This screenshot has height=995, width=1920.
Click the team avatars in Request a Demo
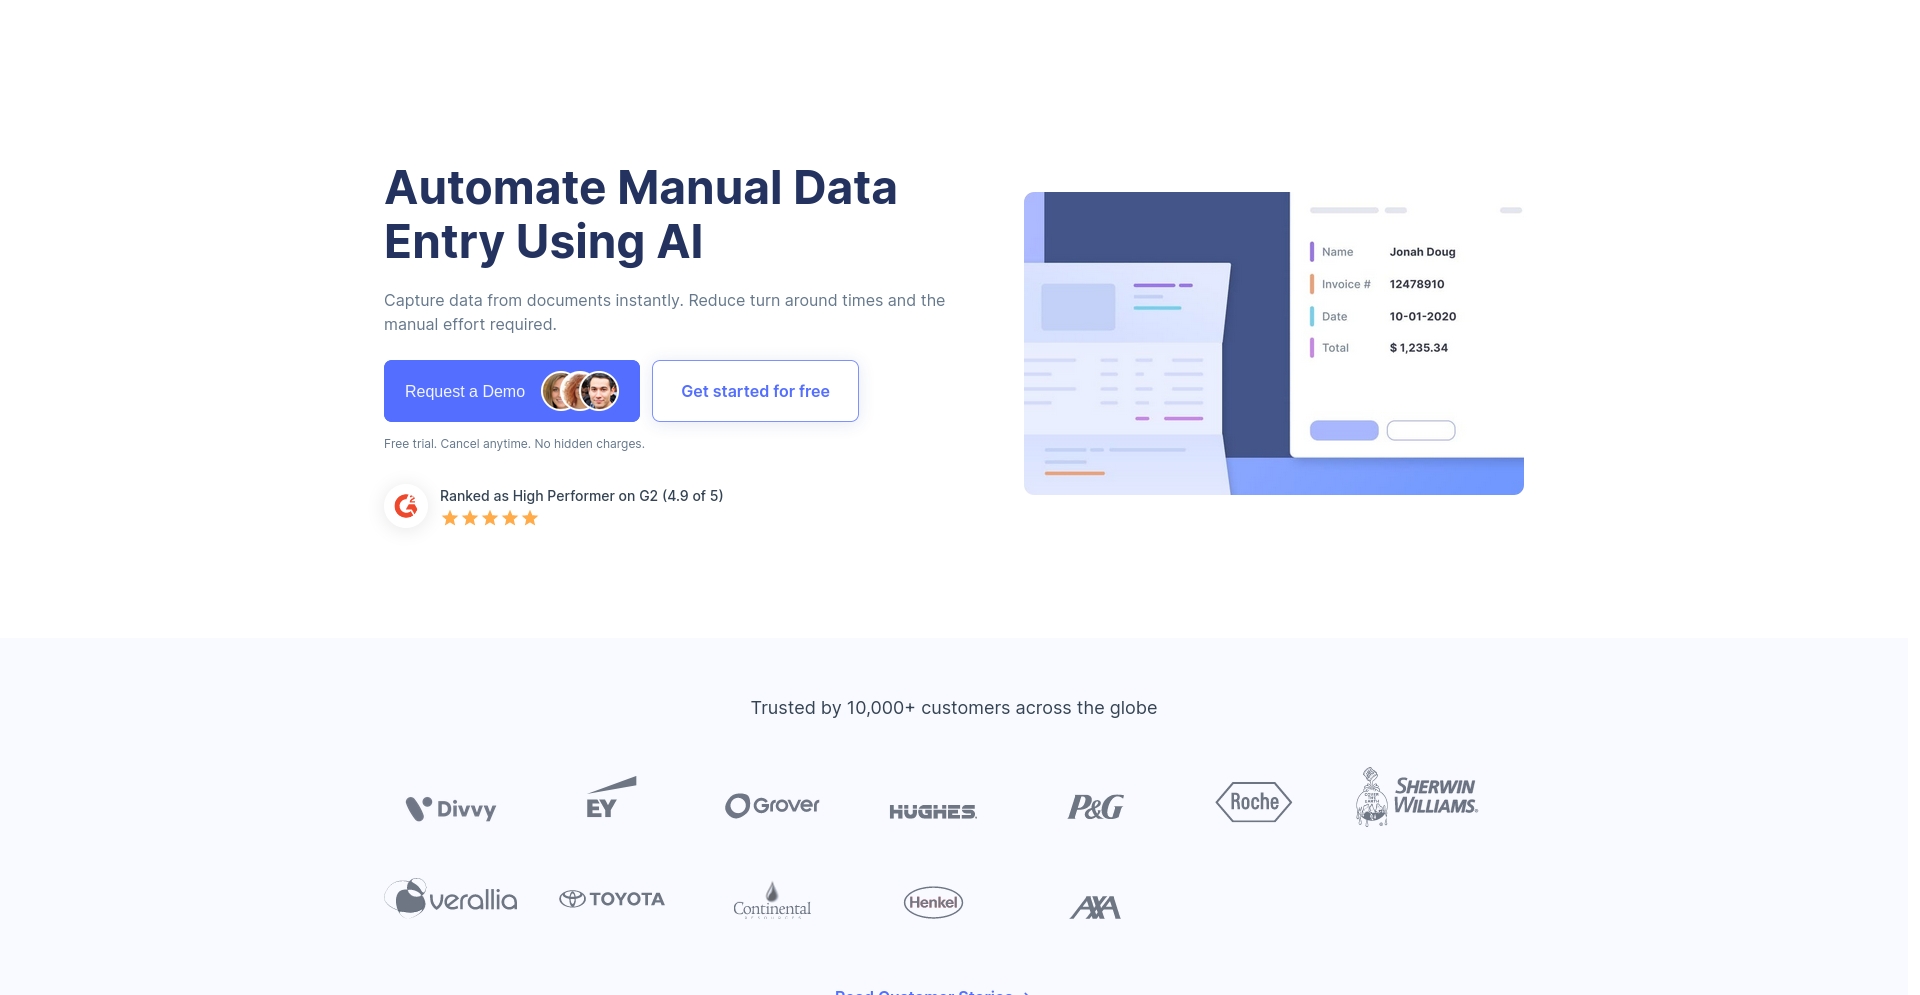tap(580, 391)
